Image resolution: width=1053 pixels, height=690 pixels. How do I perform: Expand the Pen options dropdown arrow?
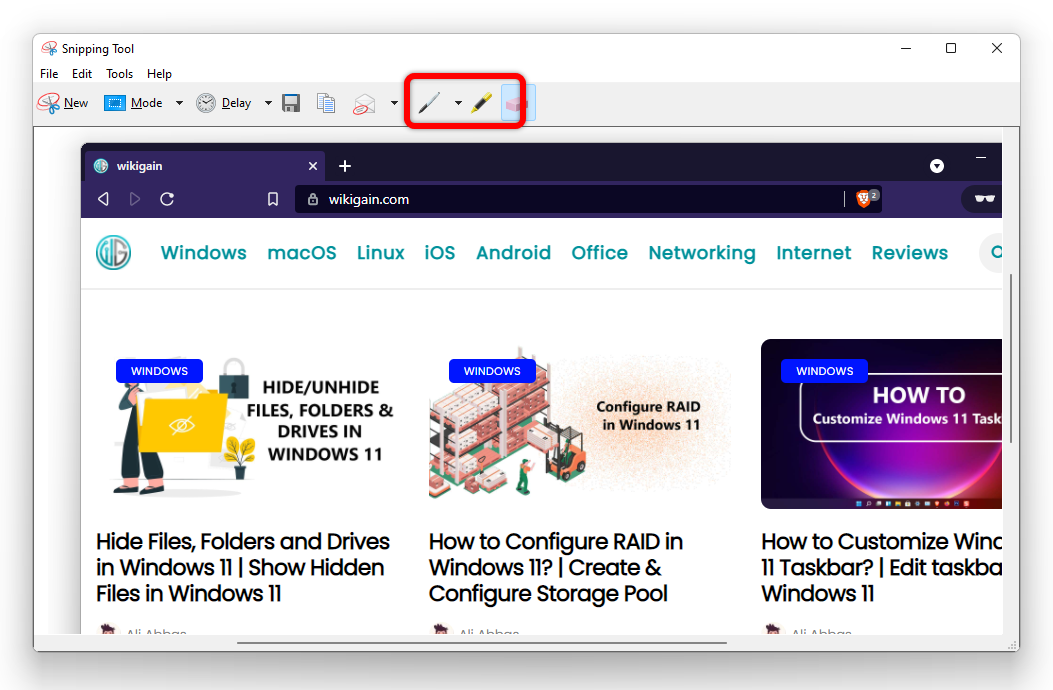click(458, 103)
